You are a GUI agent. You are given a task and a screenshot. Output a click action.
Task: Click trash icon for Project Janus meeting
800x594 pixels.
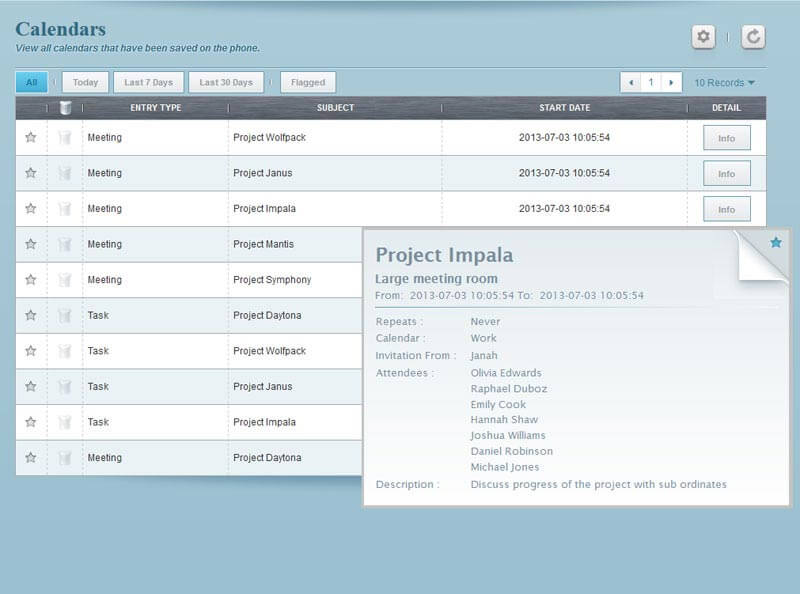click(65, 174)
